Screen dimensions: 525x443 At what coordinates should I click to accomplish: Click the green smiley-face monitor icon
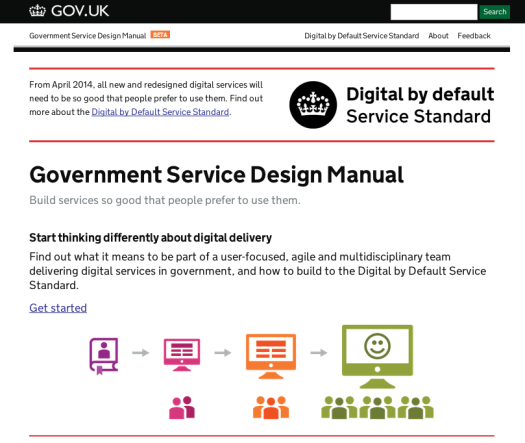click(x=377, y=357)
